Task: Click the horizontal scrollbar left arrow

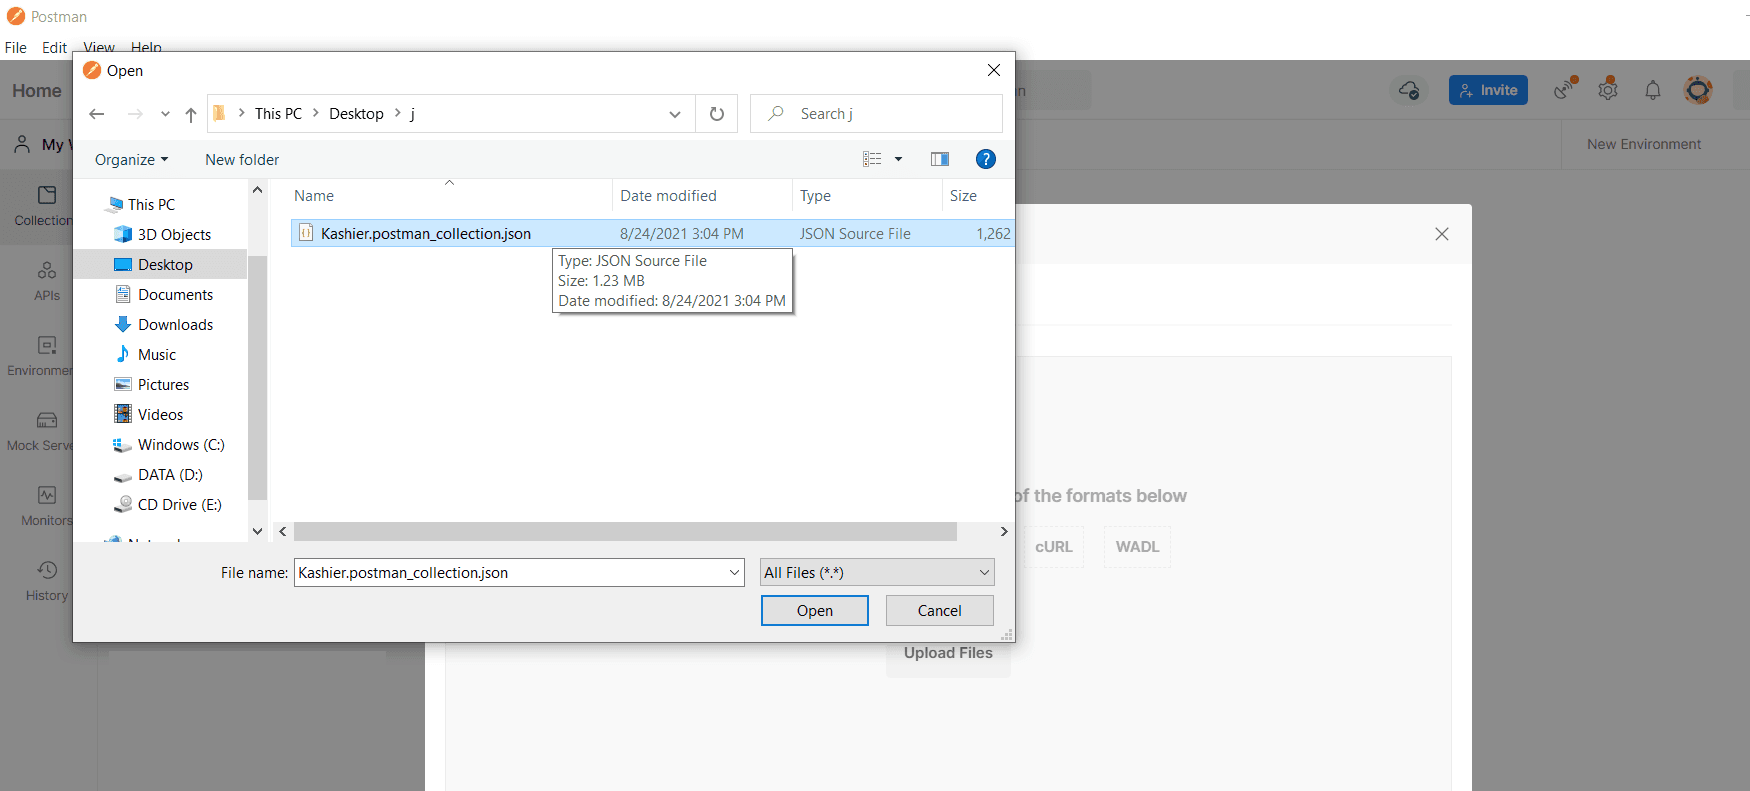Action: tap(283, 531)
